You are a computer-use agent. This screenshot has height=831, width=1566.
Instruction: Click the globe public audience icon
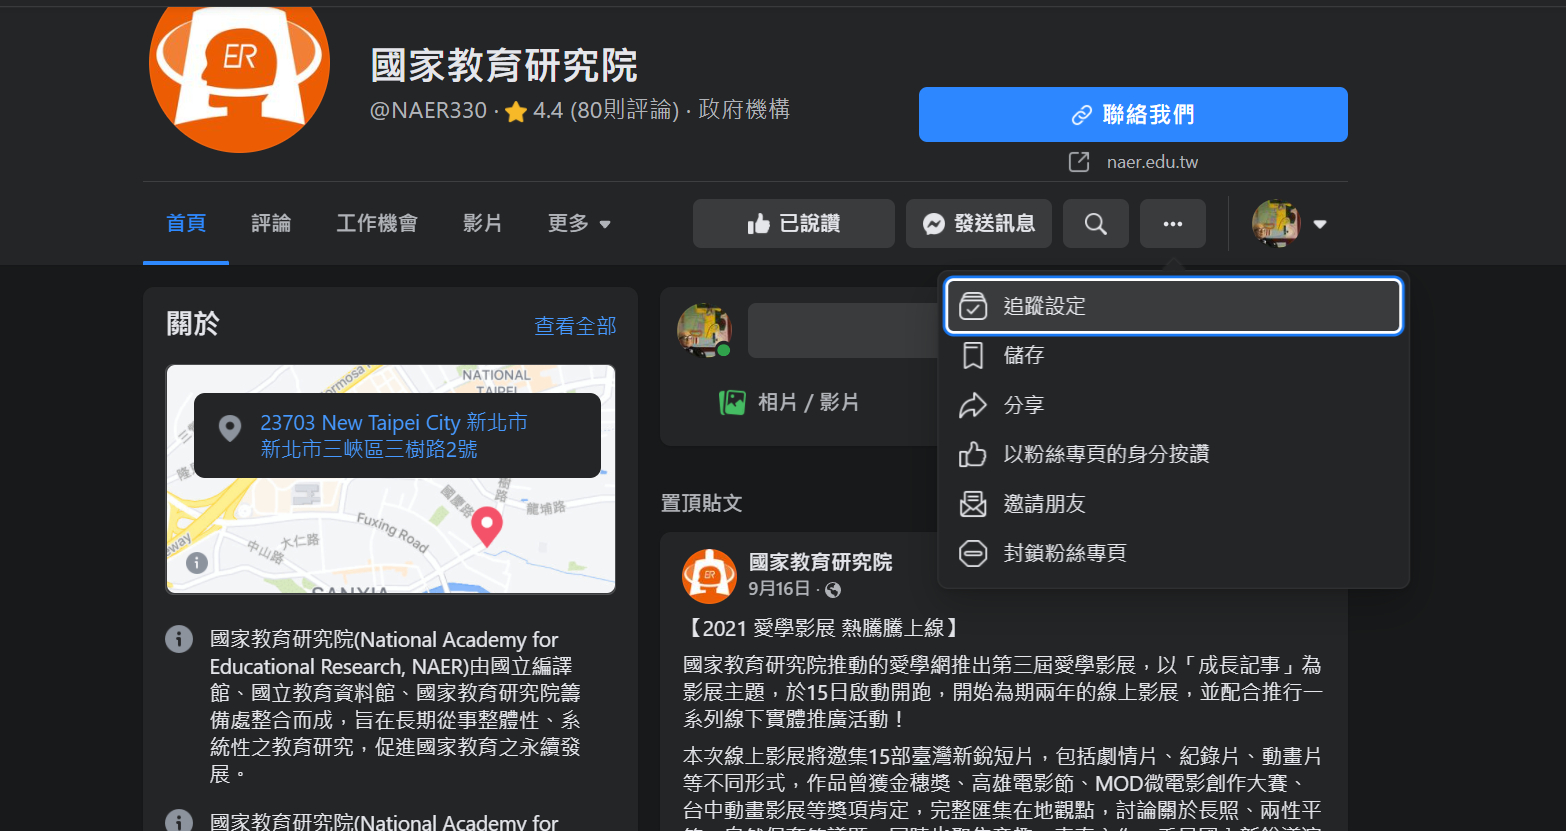coord(833,590)
